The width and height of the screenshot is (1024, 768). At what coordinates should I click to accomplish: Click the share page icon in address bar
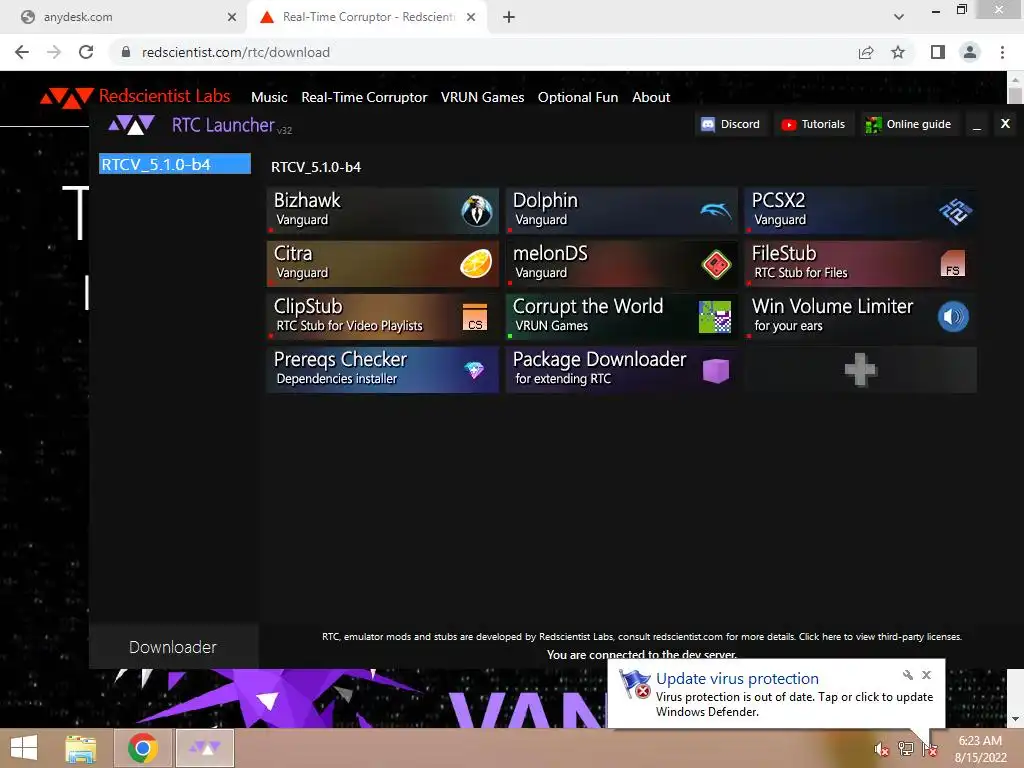coord(866,52)
